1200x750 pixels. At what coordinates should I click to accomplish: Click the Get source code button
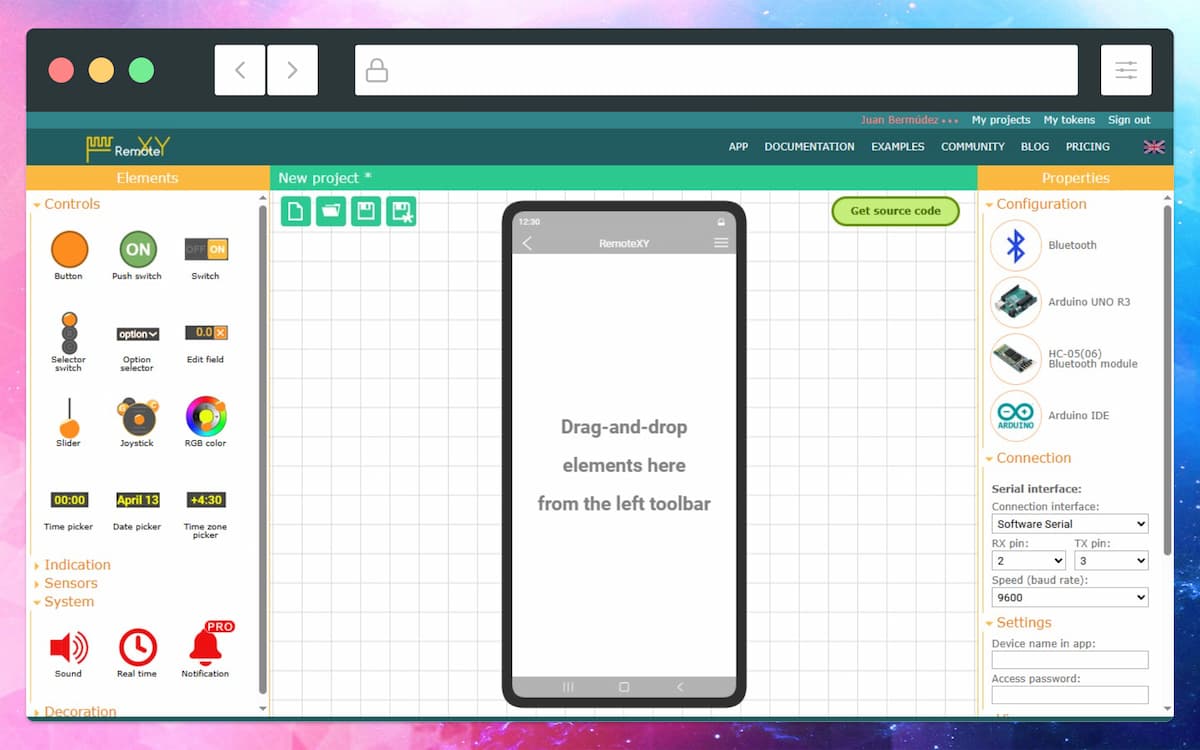[x=895, y=211]
